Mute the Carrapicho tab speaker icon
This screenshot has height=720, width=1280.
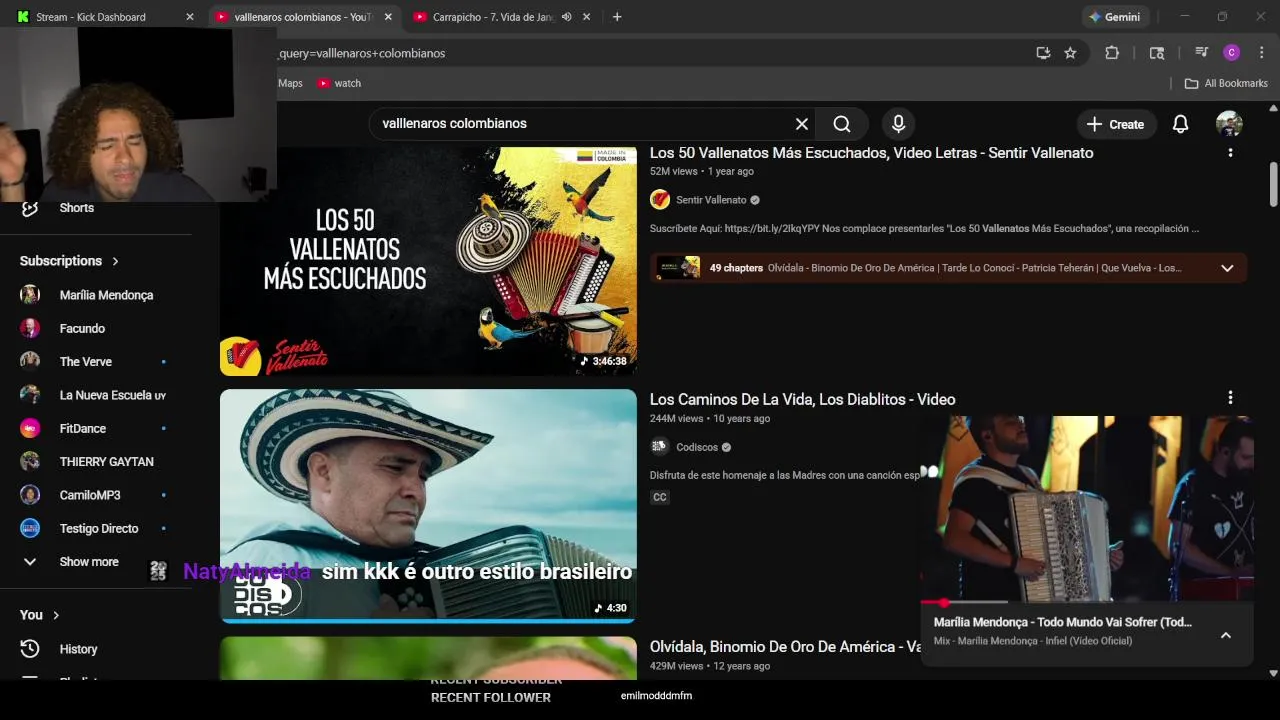567,17
